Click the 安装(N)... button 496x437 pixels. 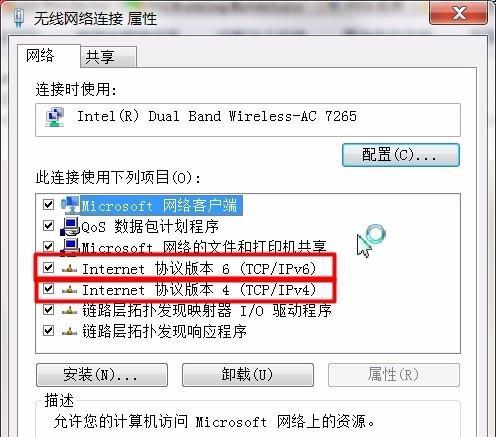tap(102, 375)
